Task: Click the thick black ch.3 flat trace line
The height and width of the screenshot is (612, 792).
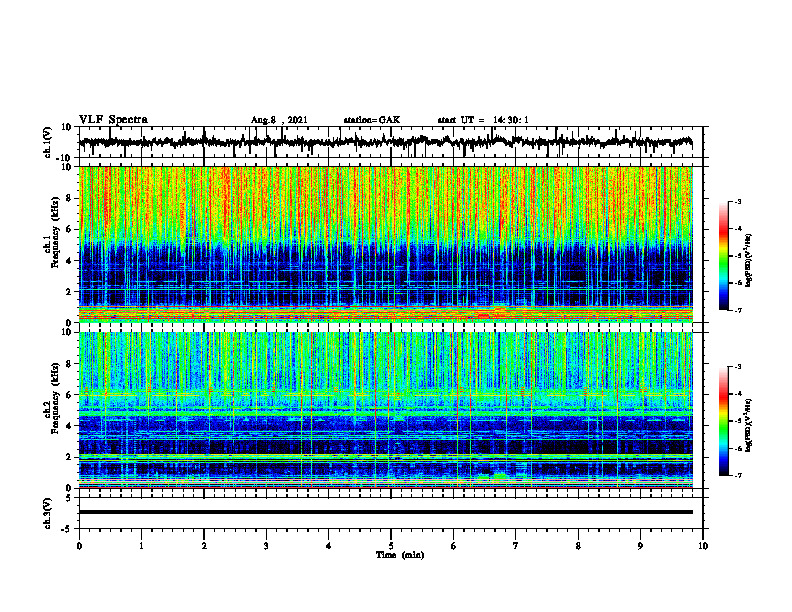Action: pos(386,512)
